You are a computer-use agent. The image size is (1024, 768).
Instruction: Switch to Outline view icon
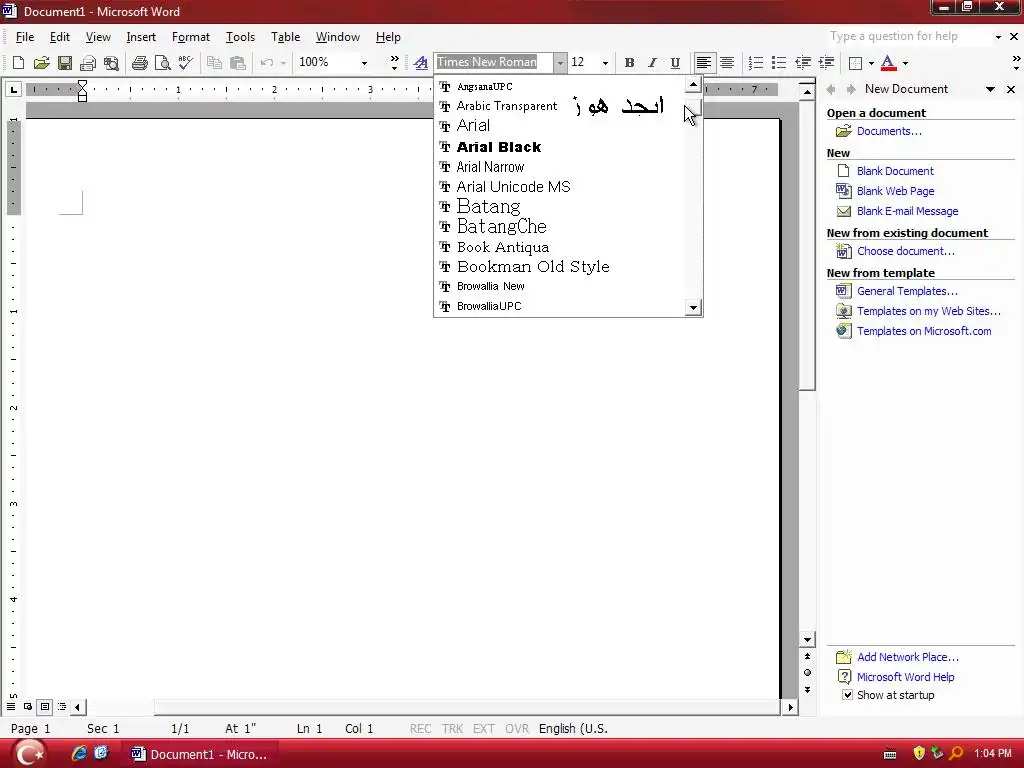pos(62,707)
